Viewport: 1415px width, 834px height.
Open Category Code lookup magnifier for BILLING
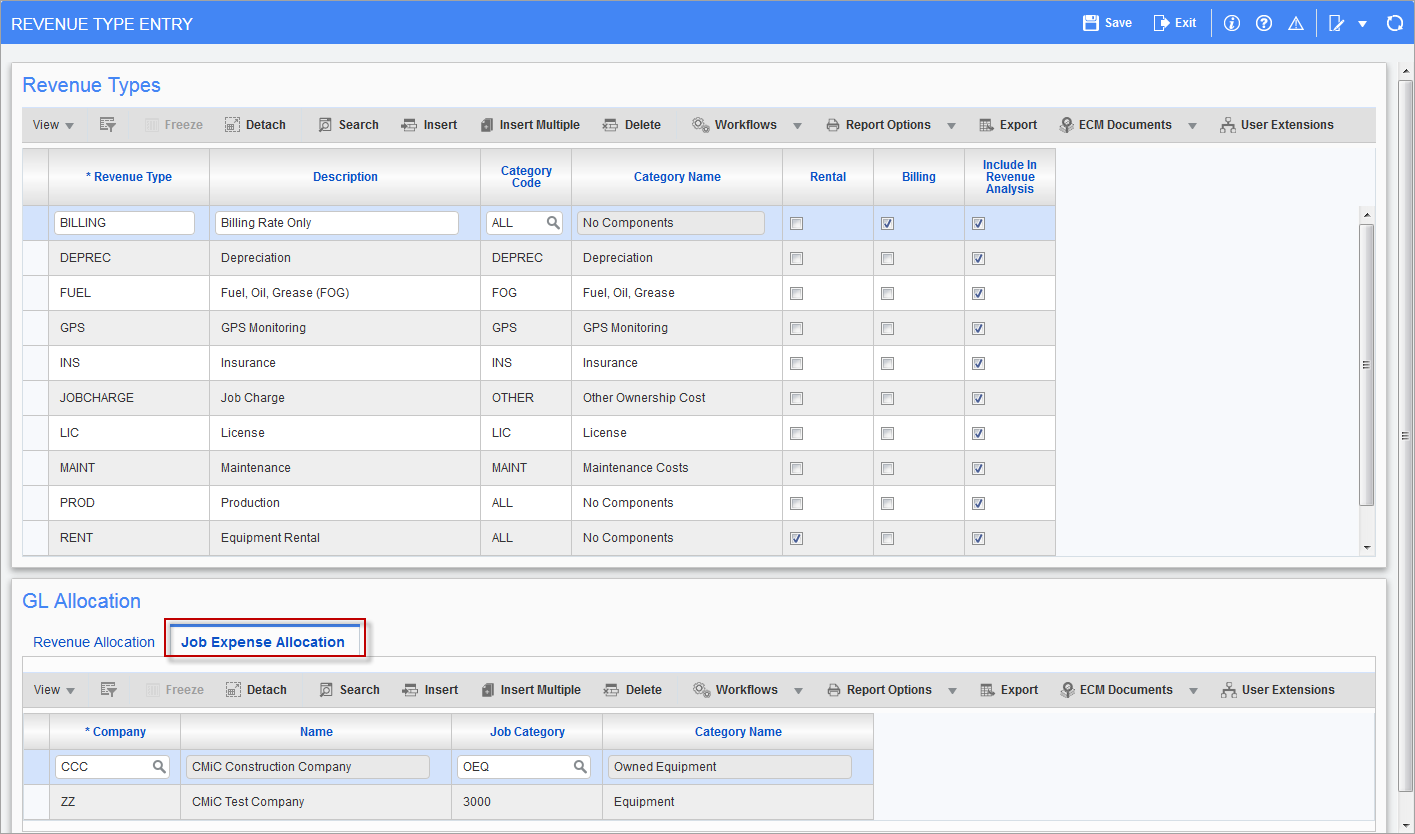pos(552,223)
